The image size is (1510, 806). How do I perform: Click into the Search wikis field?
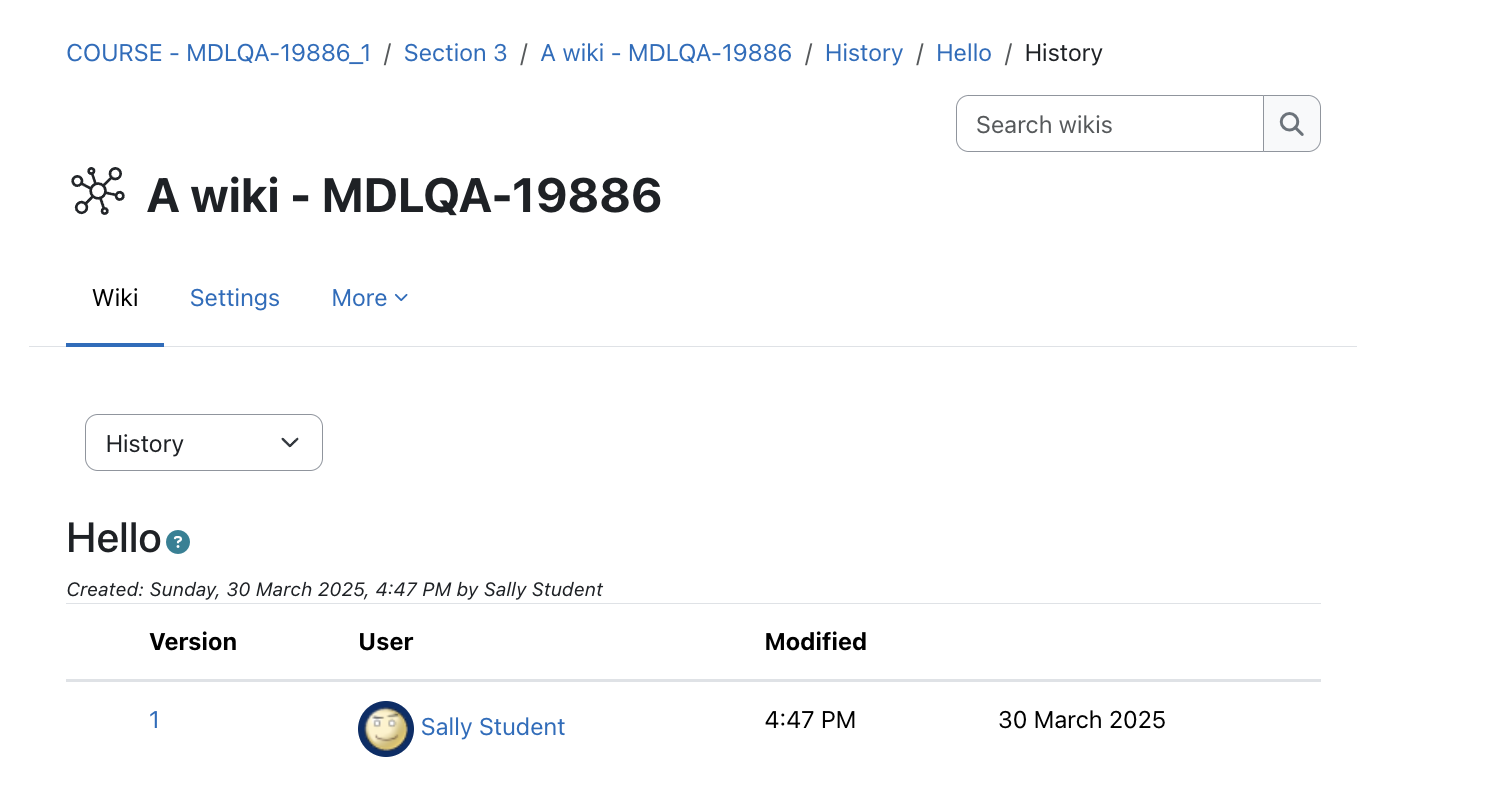(x=1110, y=124)
